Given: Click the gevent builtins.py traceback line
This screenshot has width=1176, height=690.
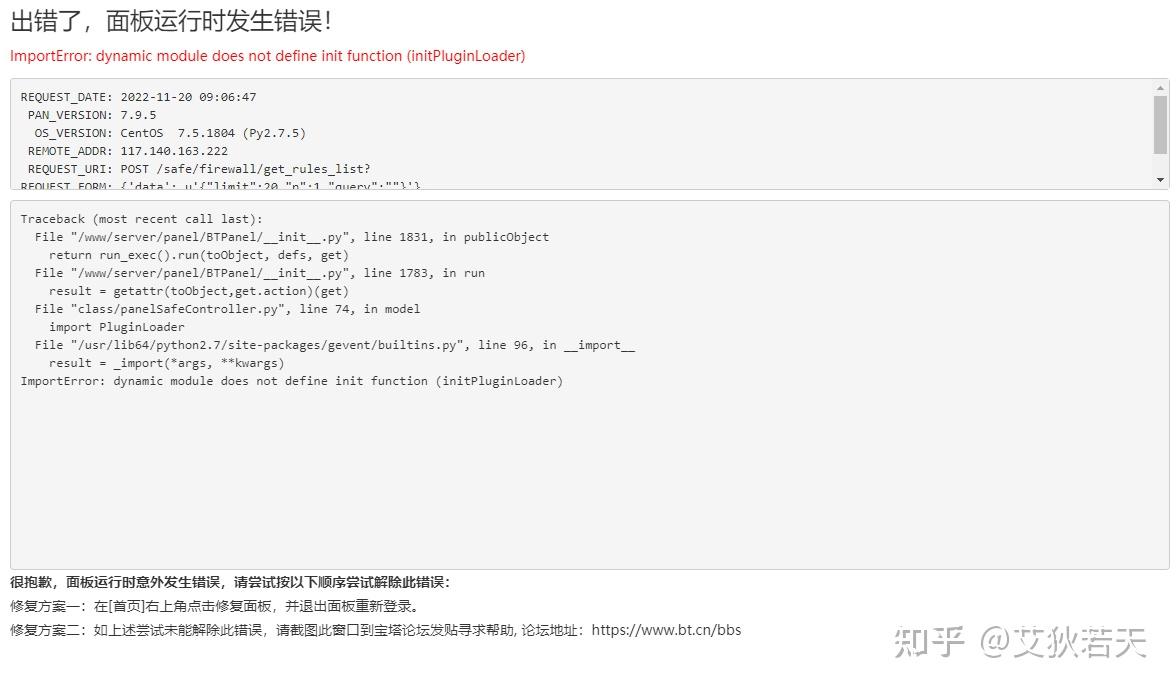Looking at the screenshot, I should (x=334, y=345).
